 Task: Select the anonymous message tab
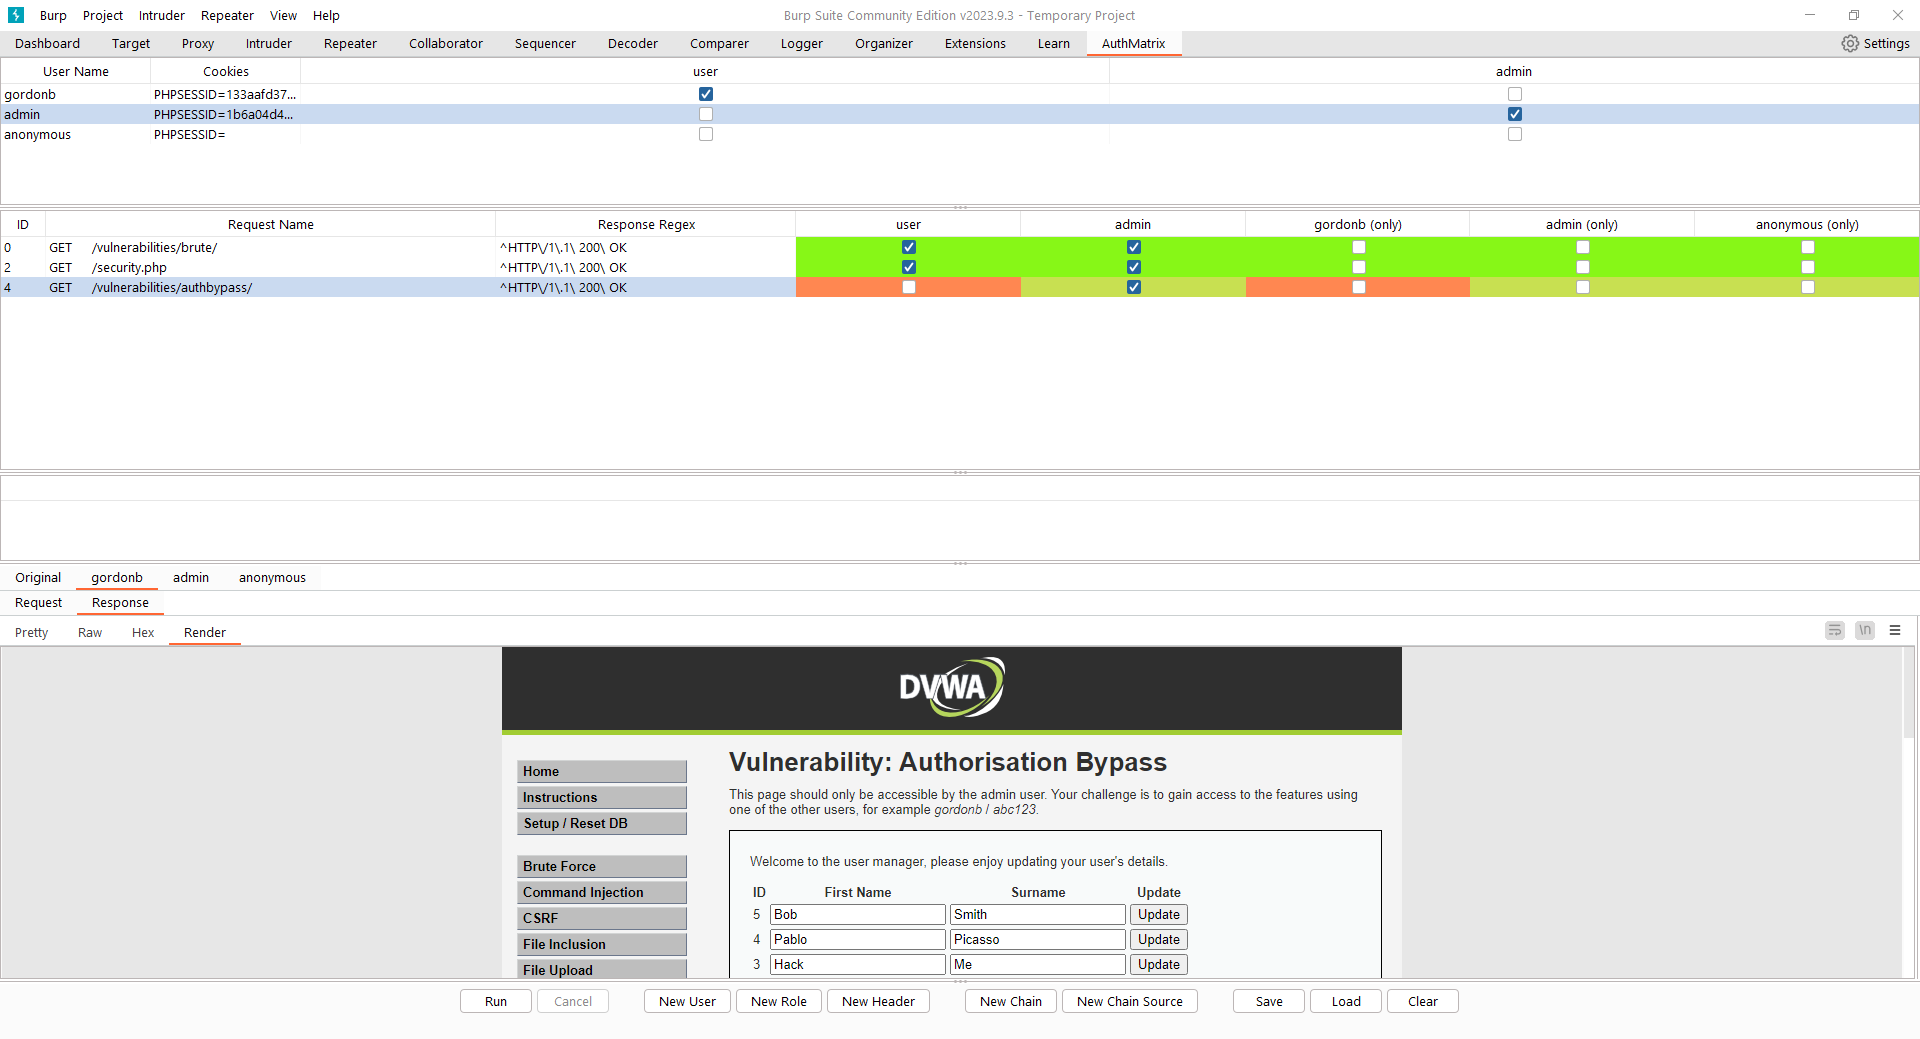pos(272,577)
